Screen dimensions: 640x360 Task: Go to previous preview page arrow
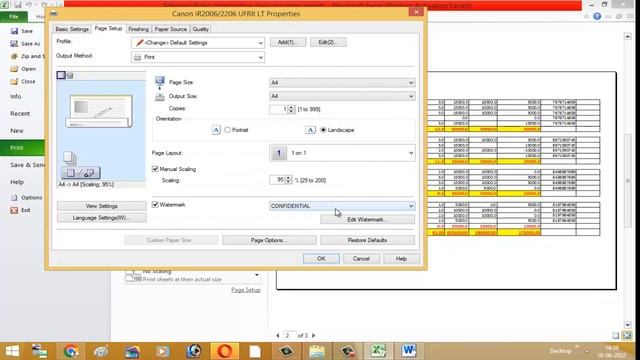278,336
